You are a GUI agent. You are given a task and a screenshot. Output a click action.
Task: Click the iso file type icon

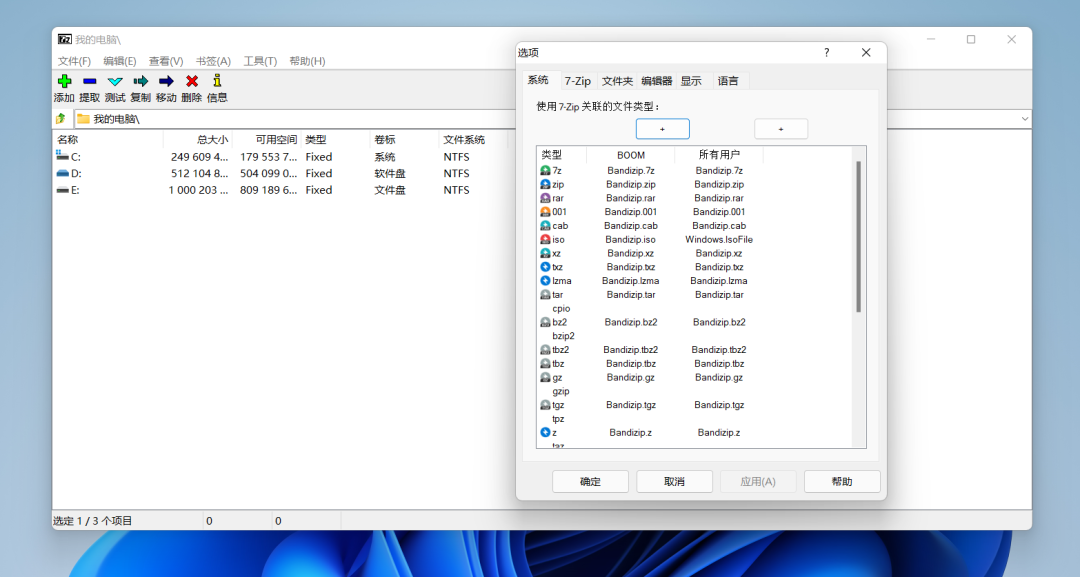[545, 239]
